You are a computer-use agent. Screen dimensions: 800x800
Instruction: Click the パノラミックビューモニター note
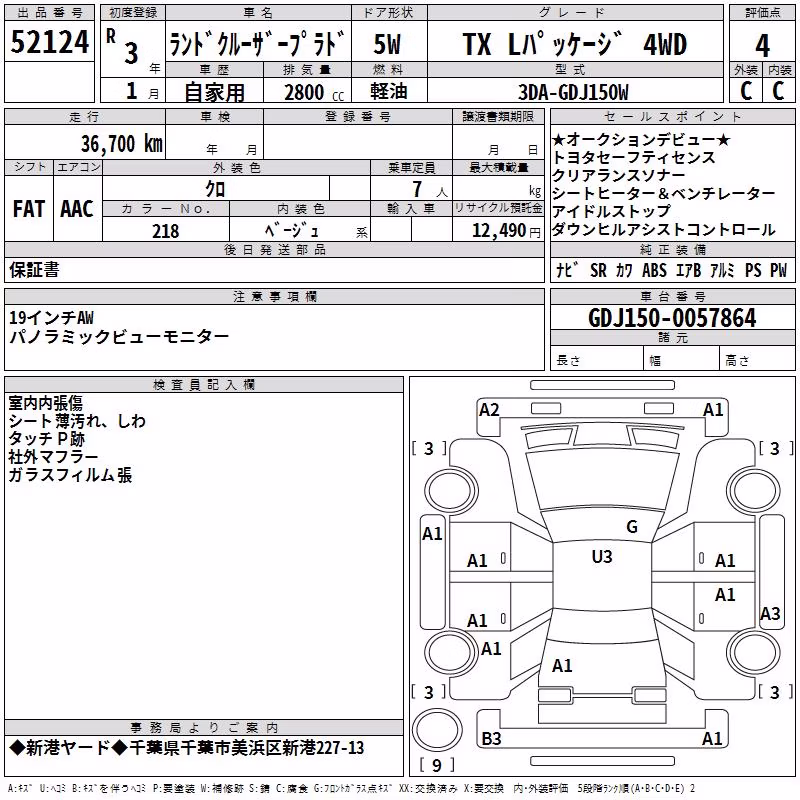coord(119,336)
